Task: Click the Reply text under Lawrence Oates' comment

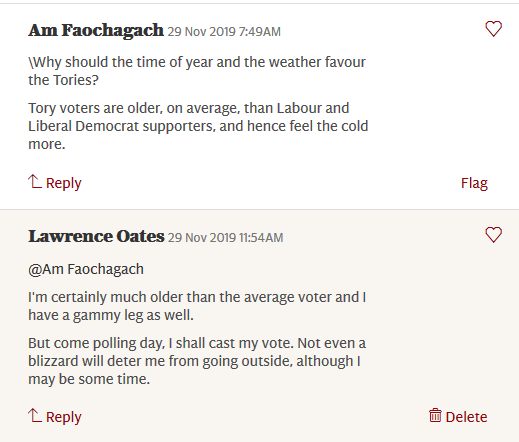Action: 64,418
